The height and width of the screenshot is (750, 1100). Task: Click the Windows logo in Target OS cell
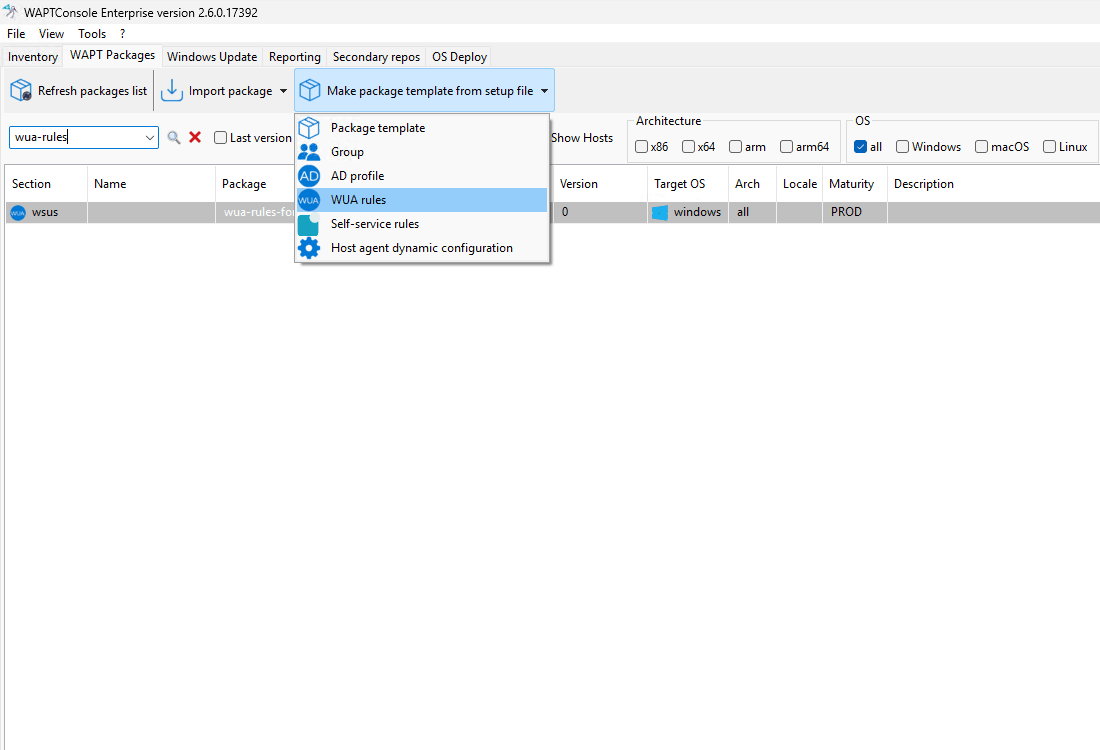pyautogui.click(x=660, y=213)
